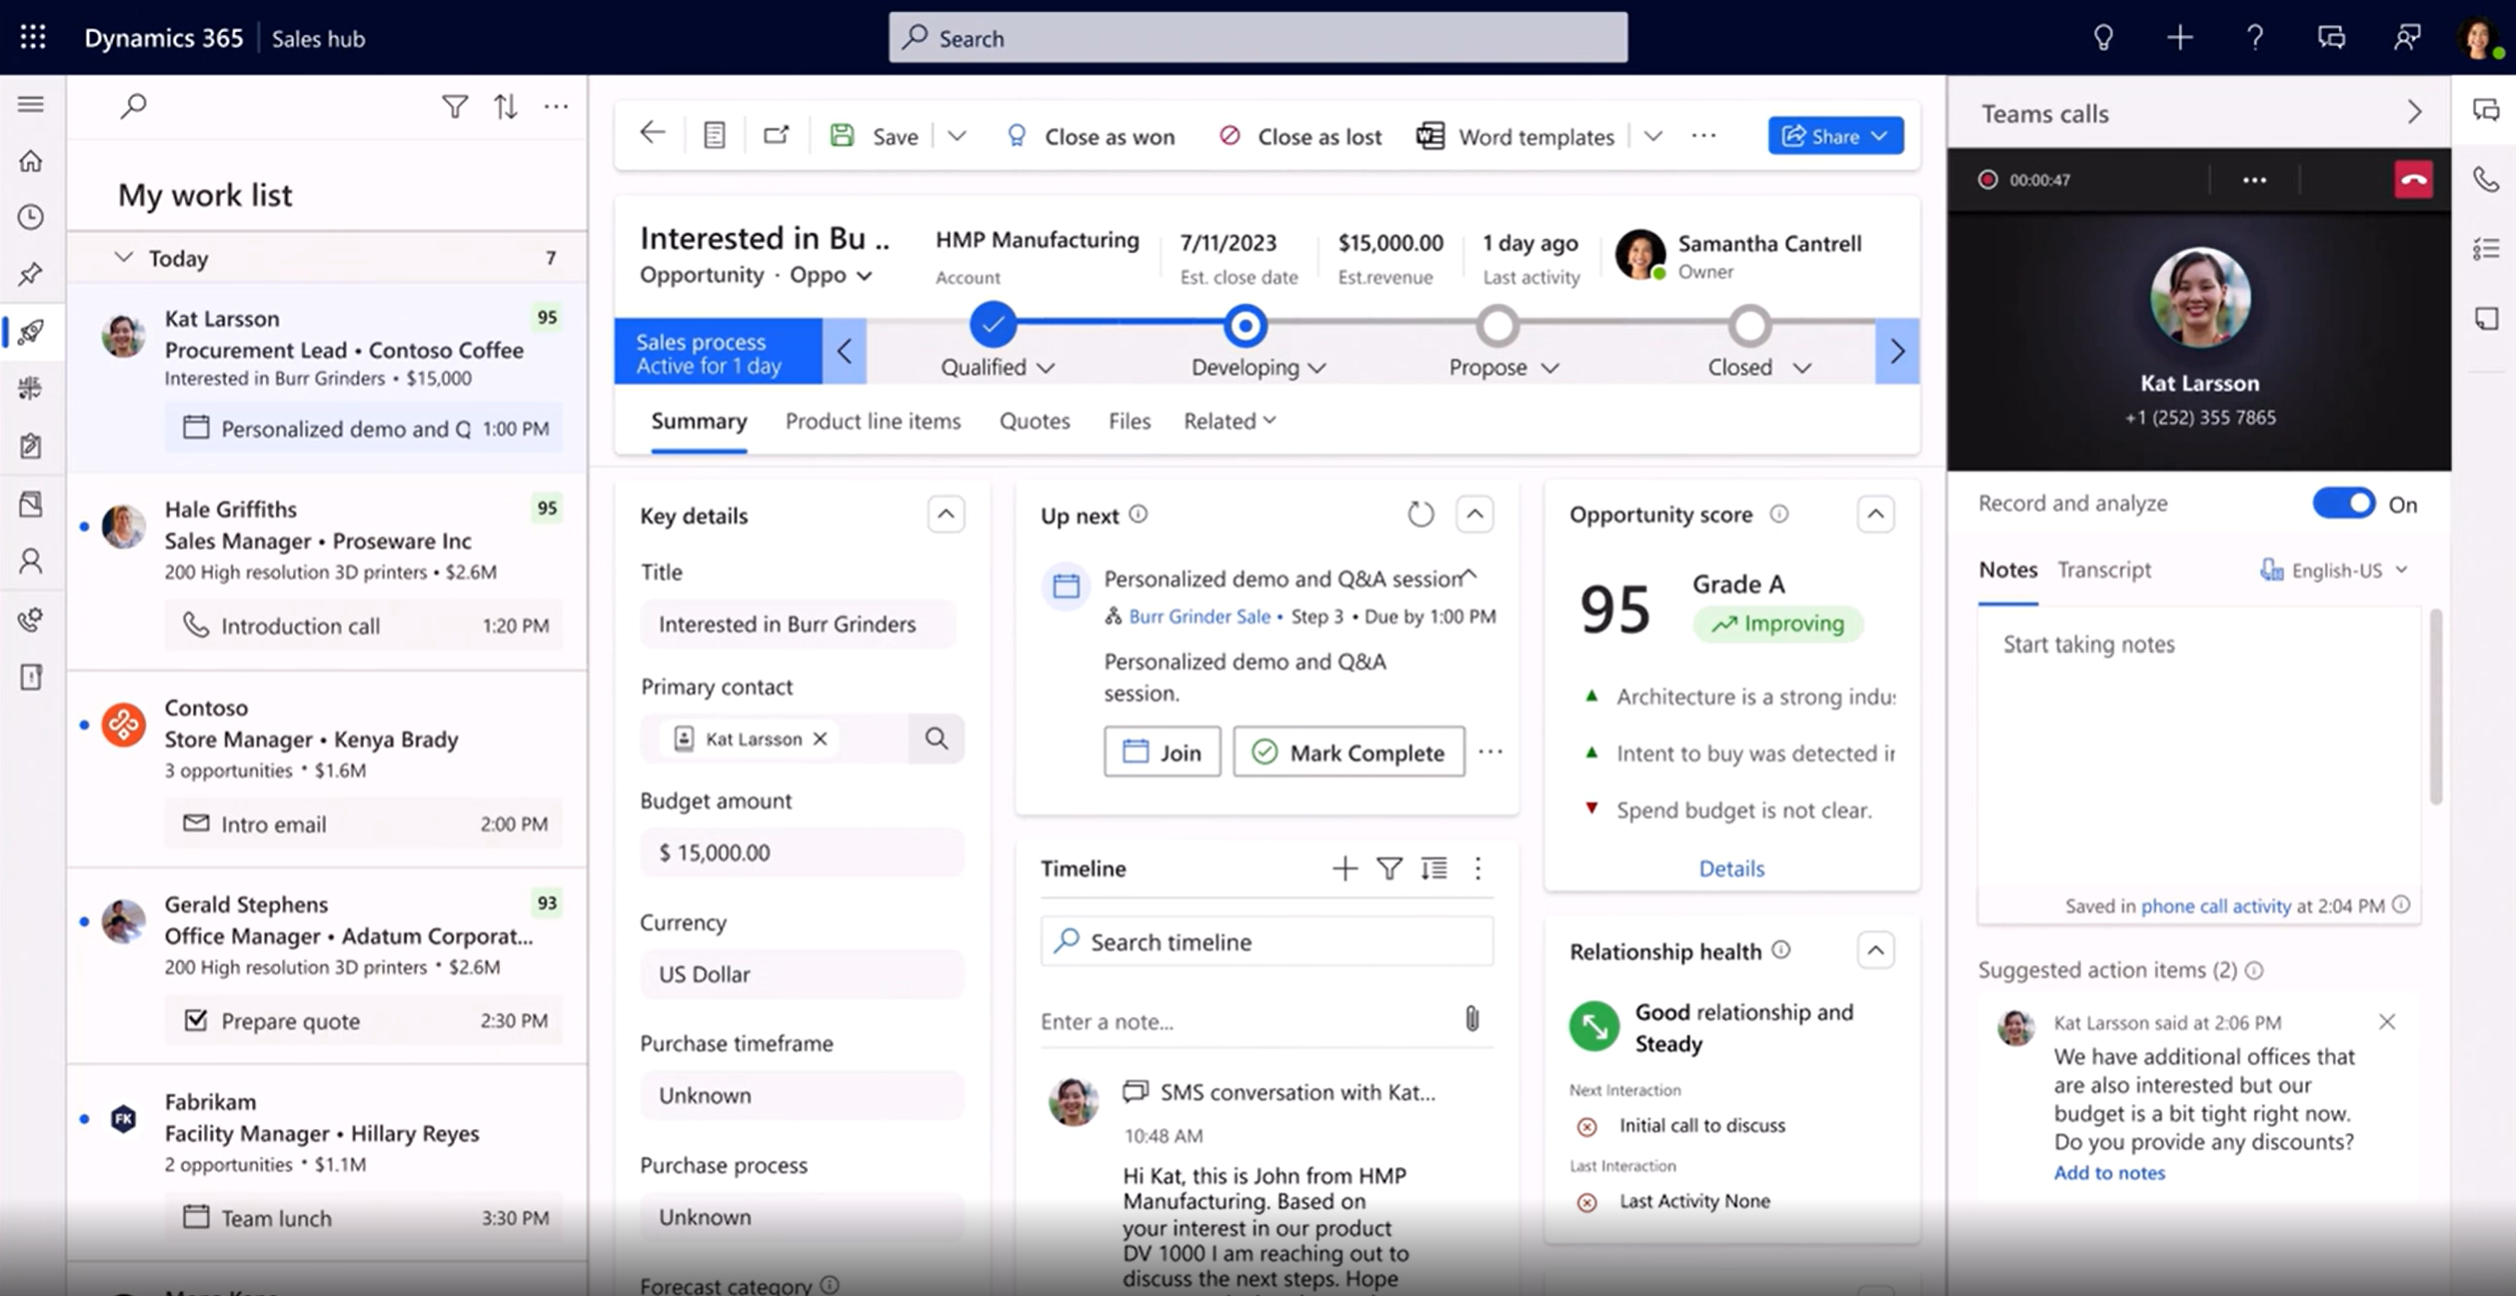Click the back arrow in command bar
The width and height of the screenshot is (2516, 1296).
click(652, 134)
